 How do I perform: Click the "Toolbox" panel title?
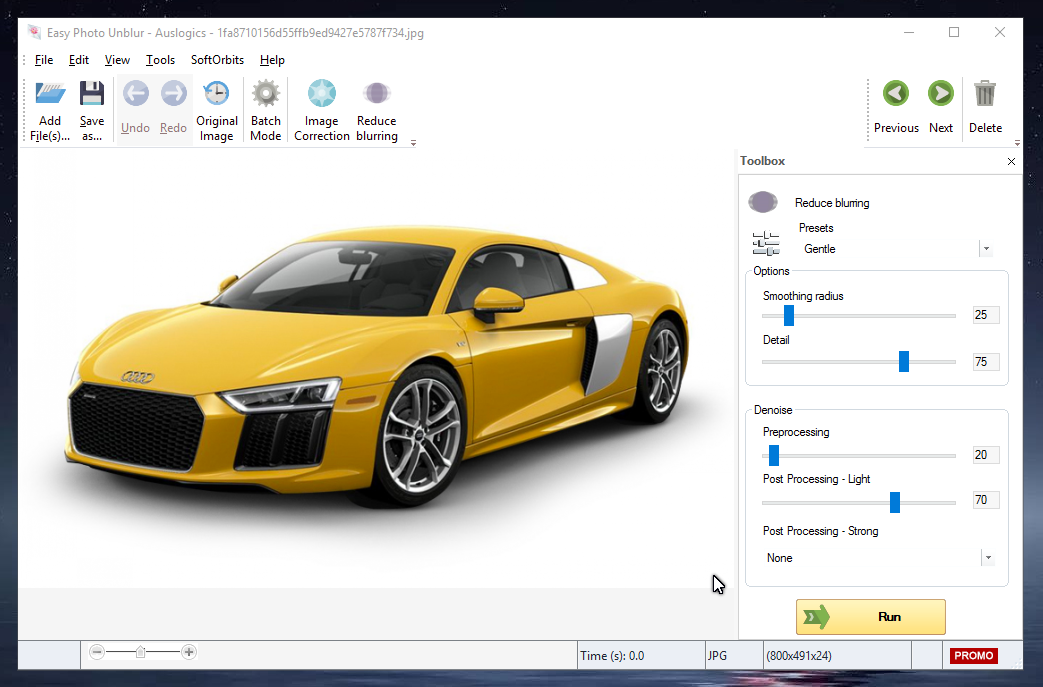click(x=762, y=161)
